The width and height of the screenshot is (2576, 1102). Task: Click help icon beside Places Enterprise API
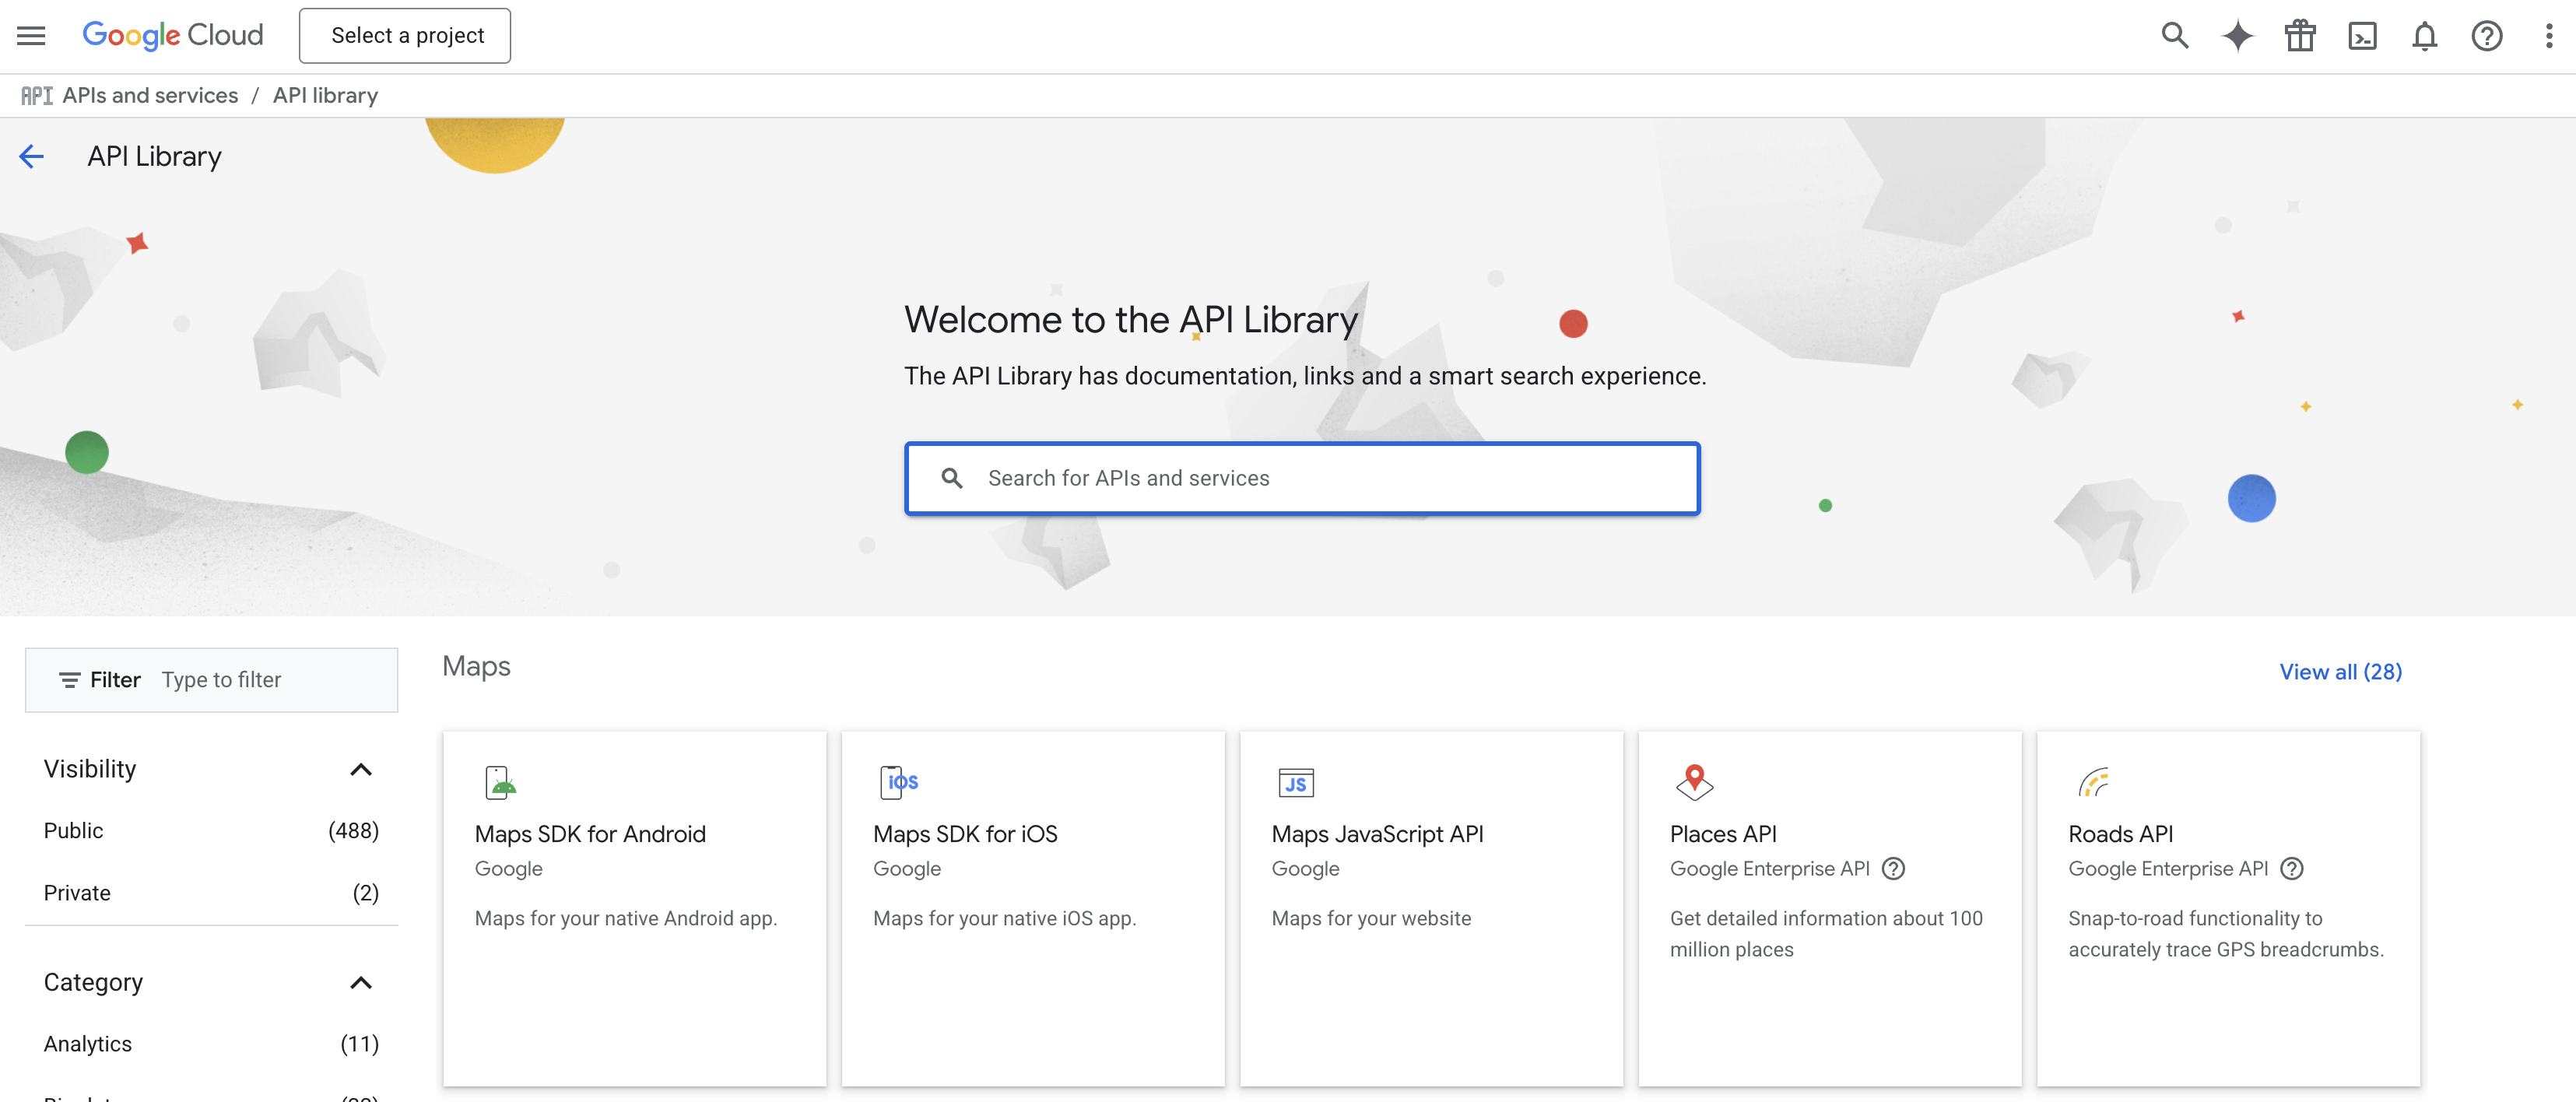point(1893,869)
